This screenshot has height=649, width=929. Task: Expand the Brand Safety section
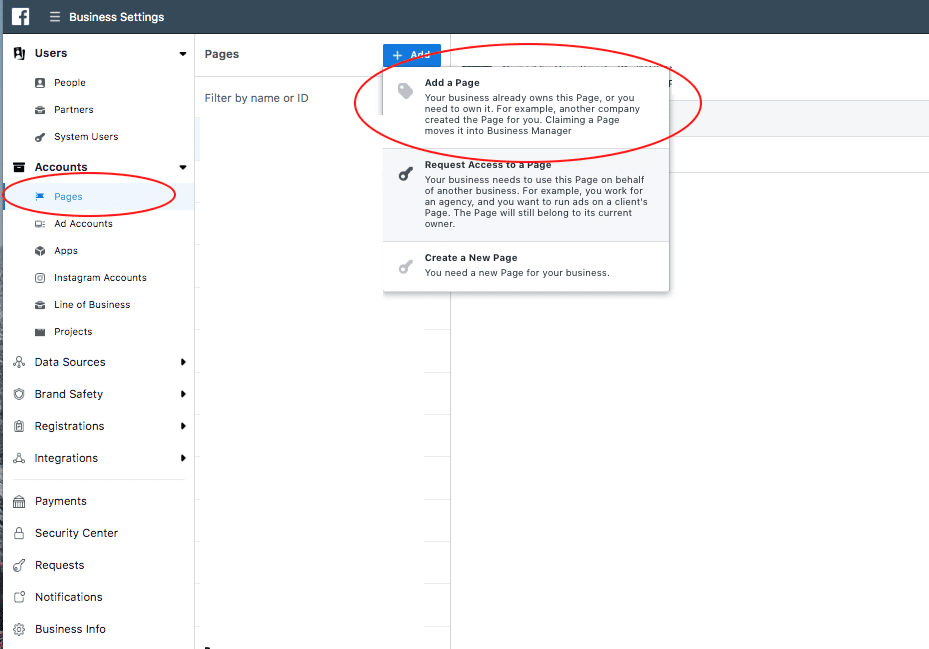click(182, 394)
